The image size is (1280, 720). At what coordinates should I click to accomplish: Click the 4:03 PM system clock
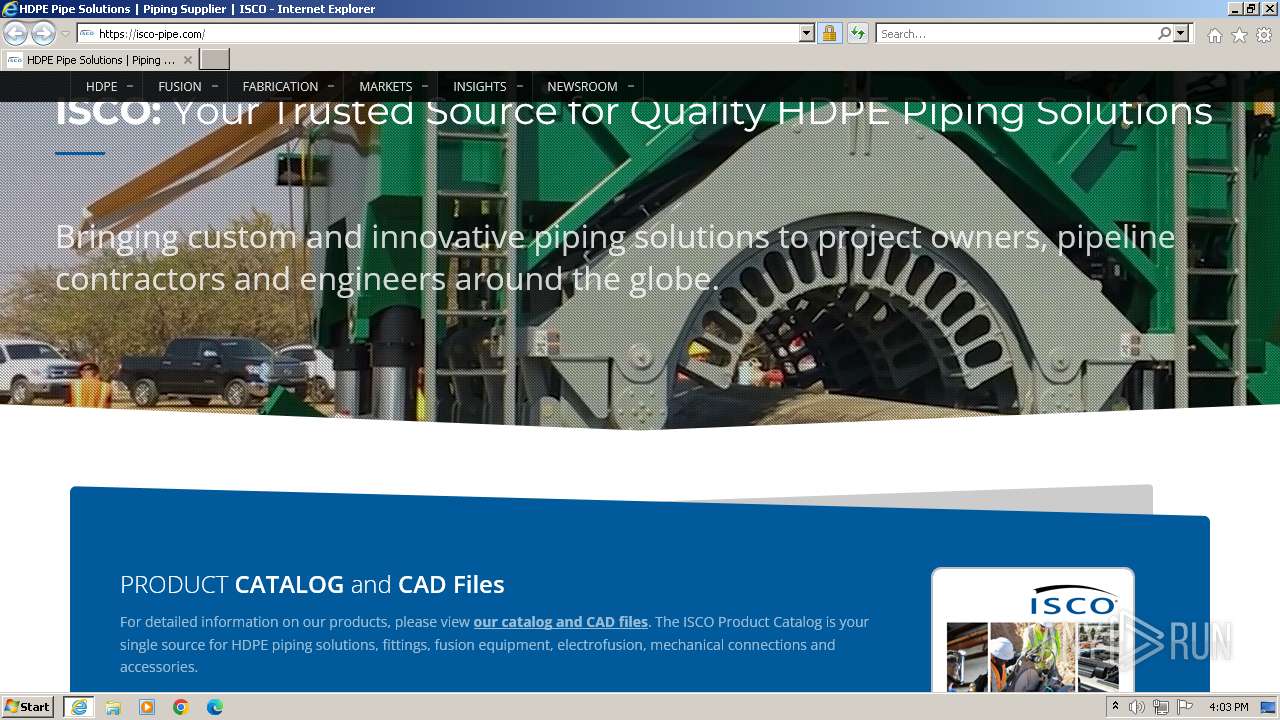1228,707
